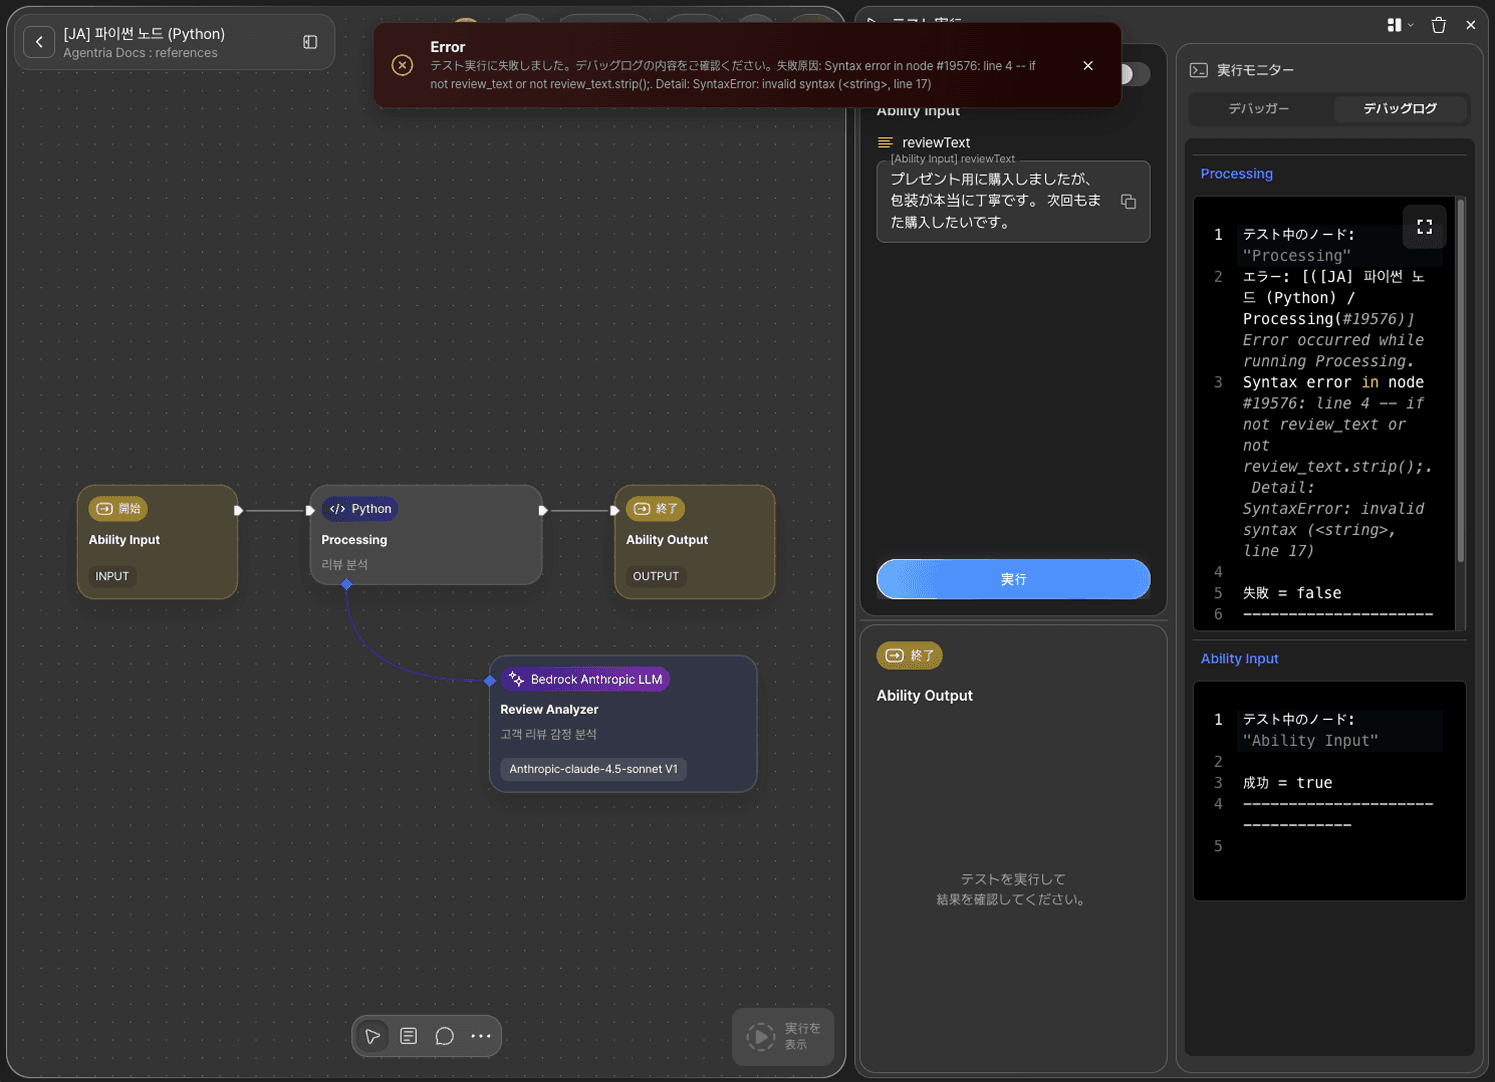The height and width of the screenshot is (1082, 1495).
Task: Click the output port of Processing node
Action: (x=543, y=510)
